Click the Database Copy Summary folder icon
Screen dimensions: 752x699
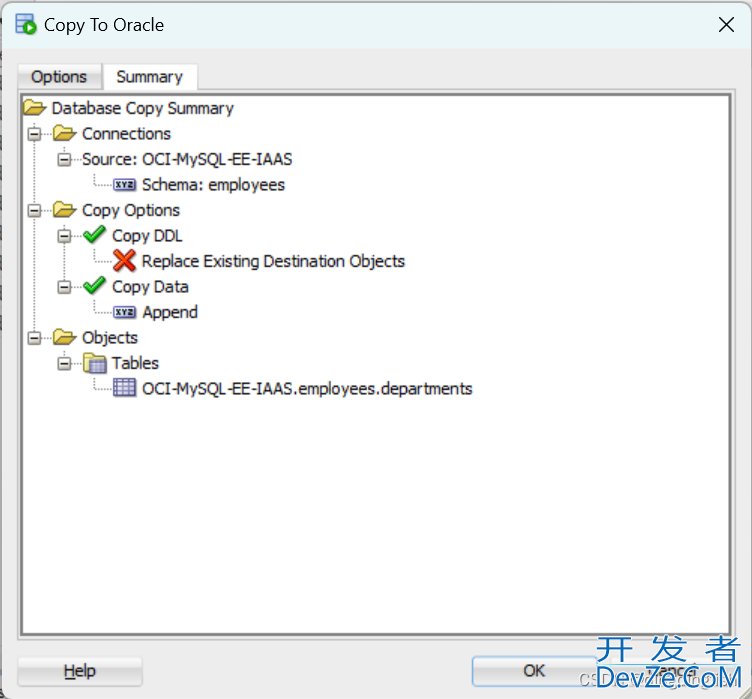tap(35, 107)
